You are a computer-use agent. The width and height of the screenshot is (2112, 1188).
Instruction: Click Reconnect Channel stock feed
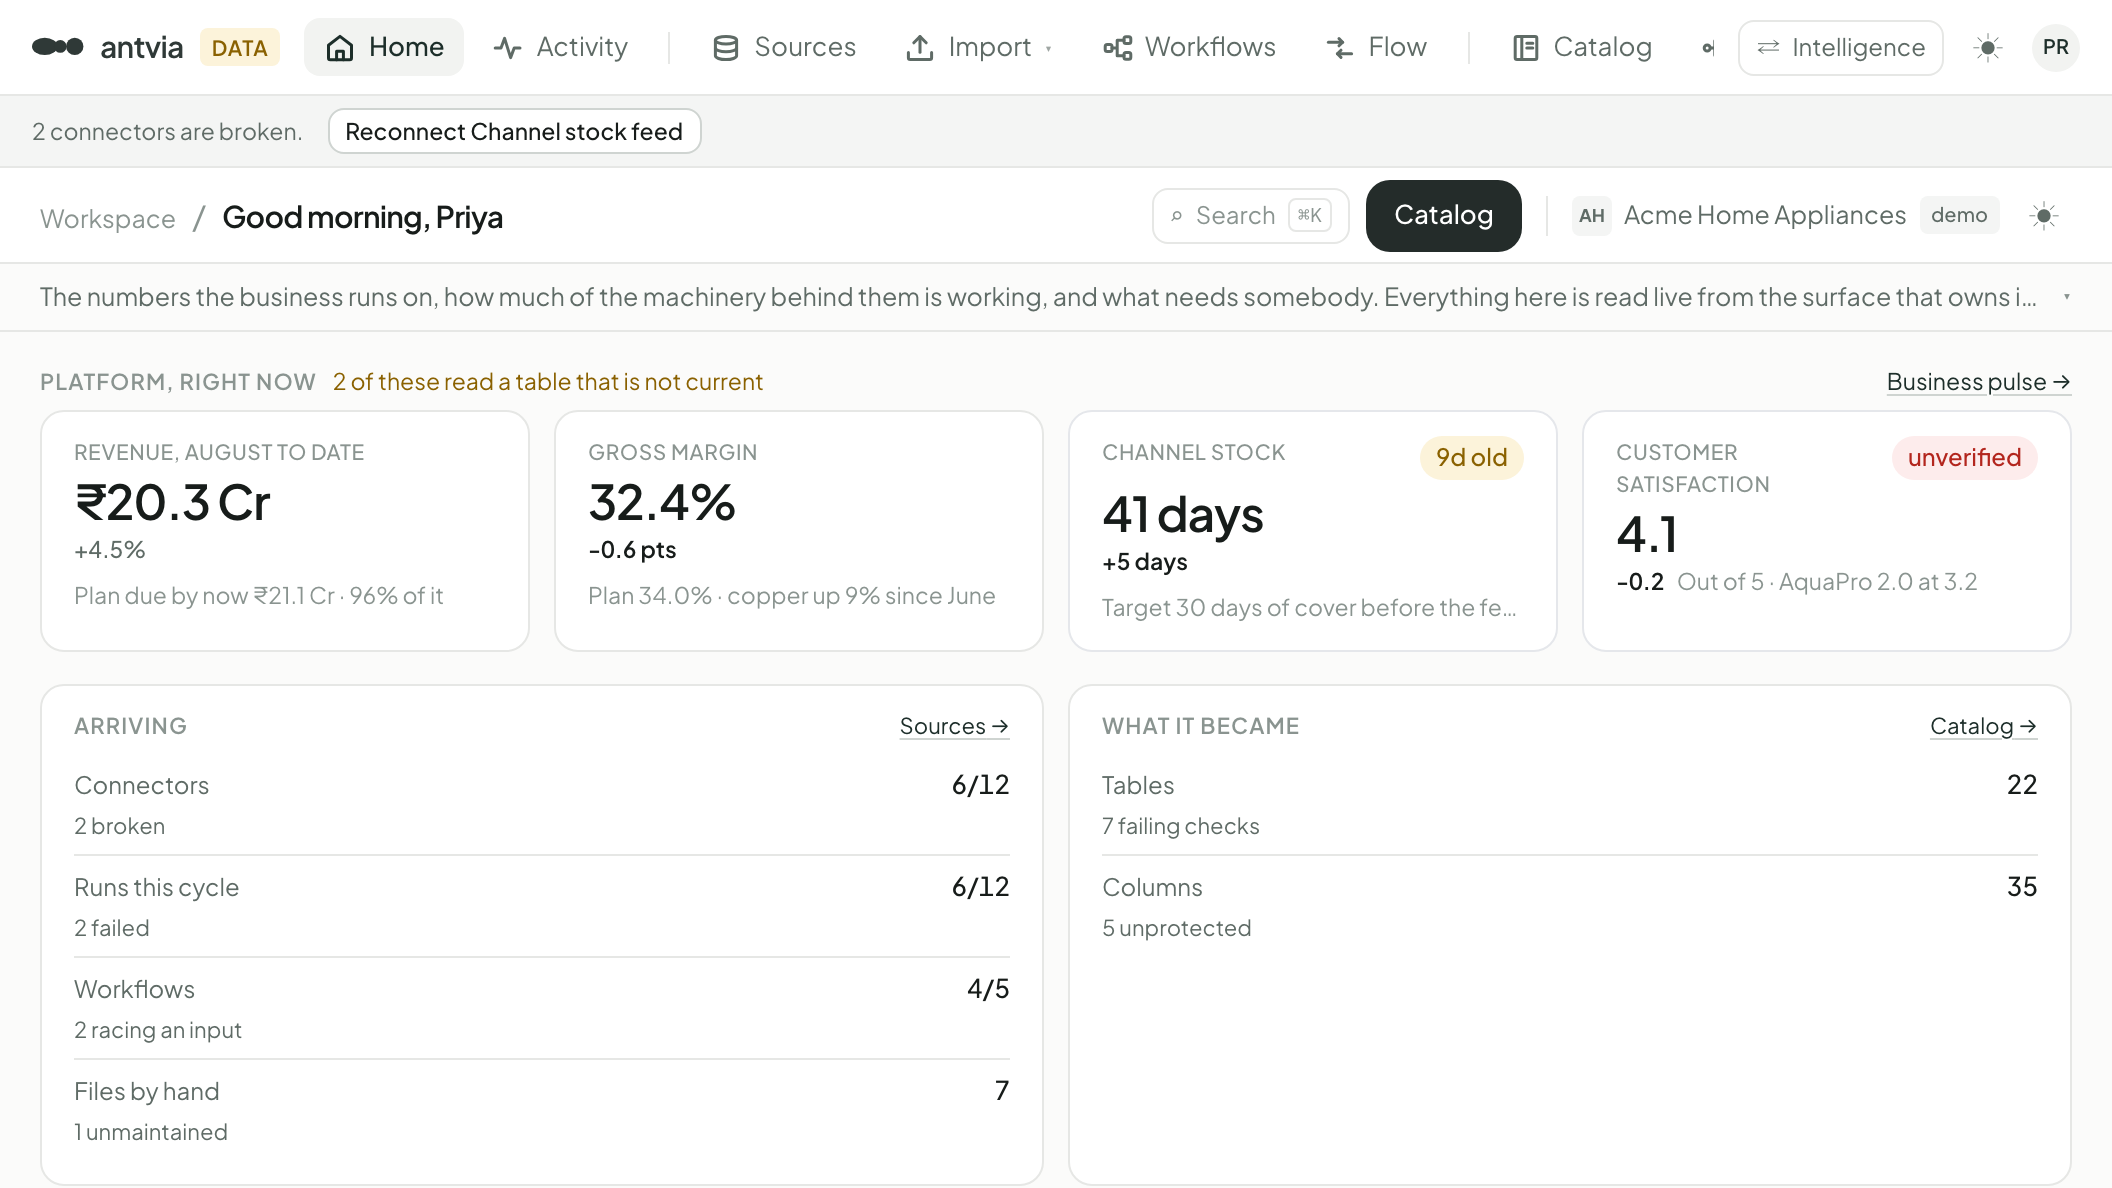pyautogui.click(x=514, y=131)
